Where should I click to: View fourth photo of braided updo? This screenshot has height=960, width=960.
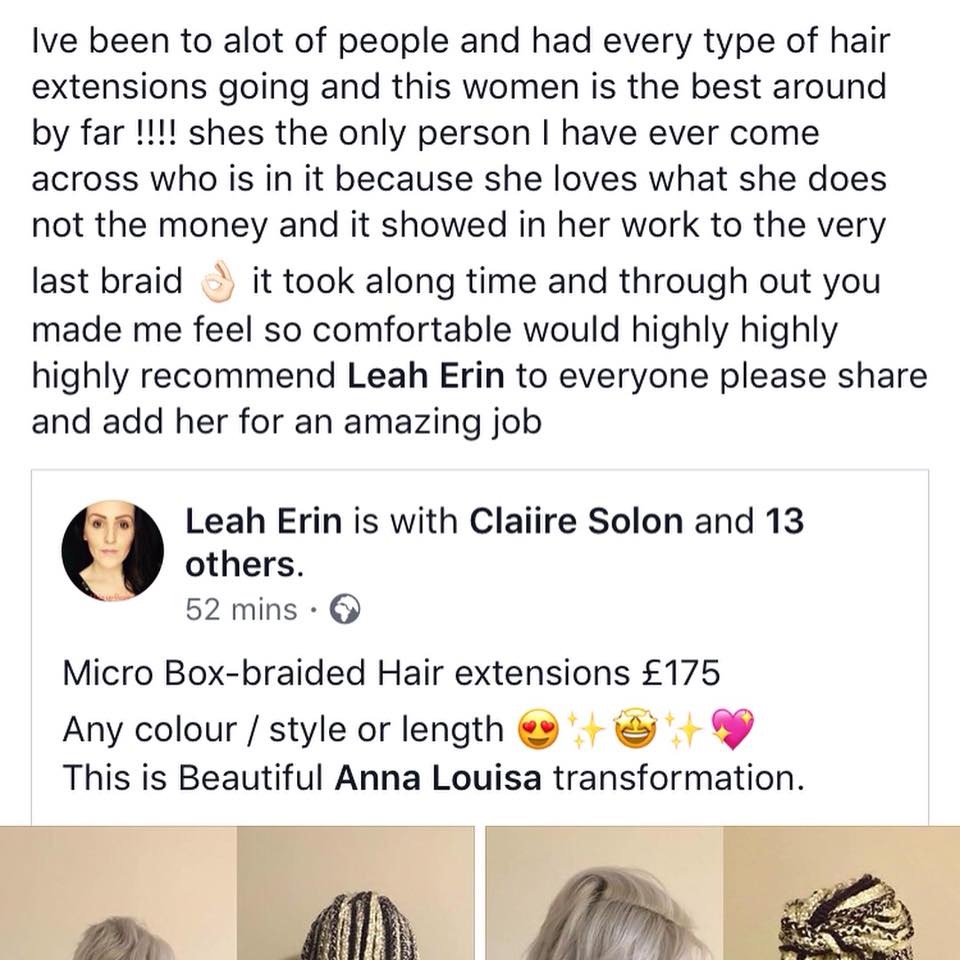(842, 893)
